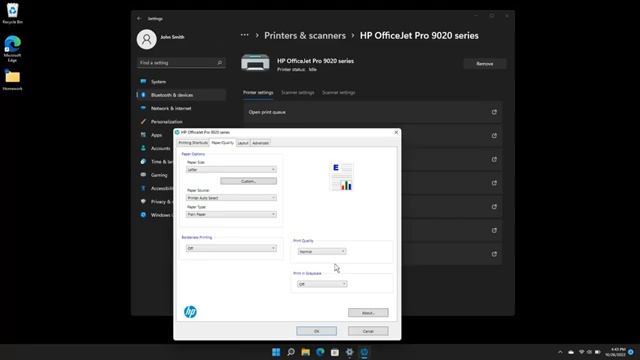Viewport: 640px width, 360px height.
Task: Click the battery tray icon
Action: tap(597, 352)
